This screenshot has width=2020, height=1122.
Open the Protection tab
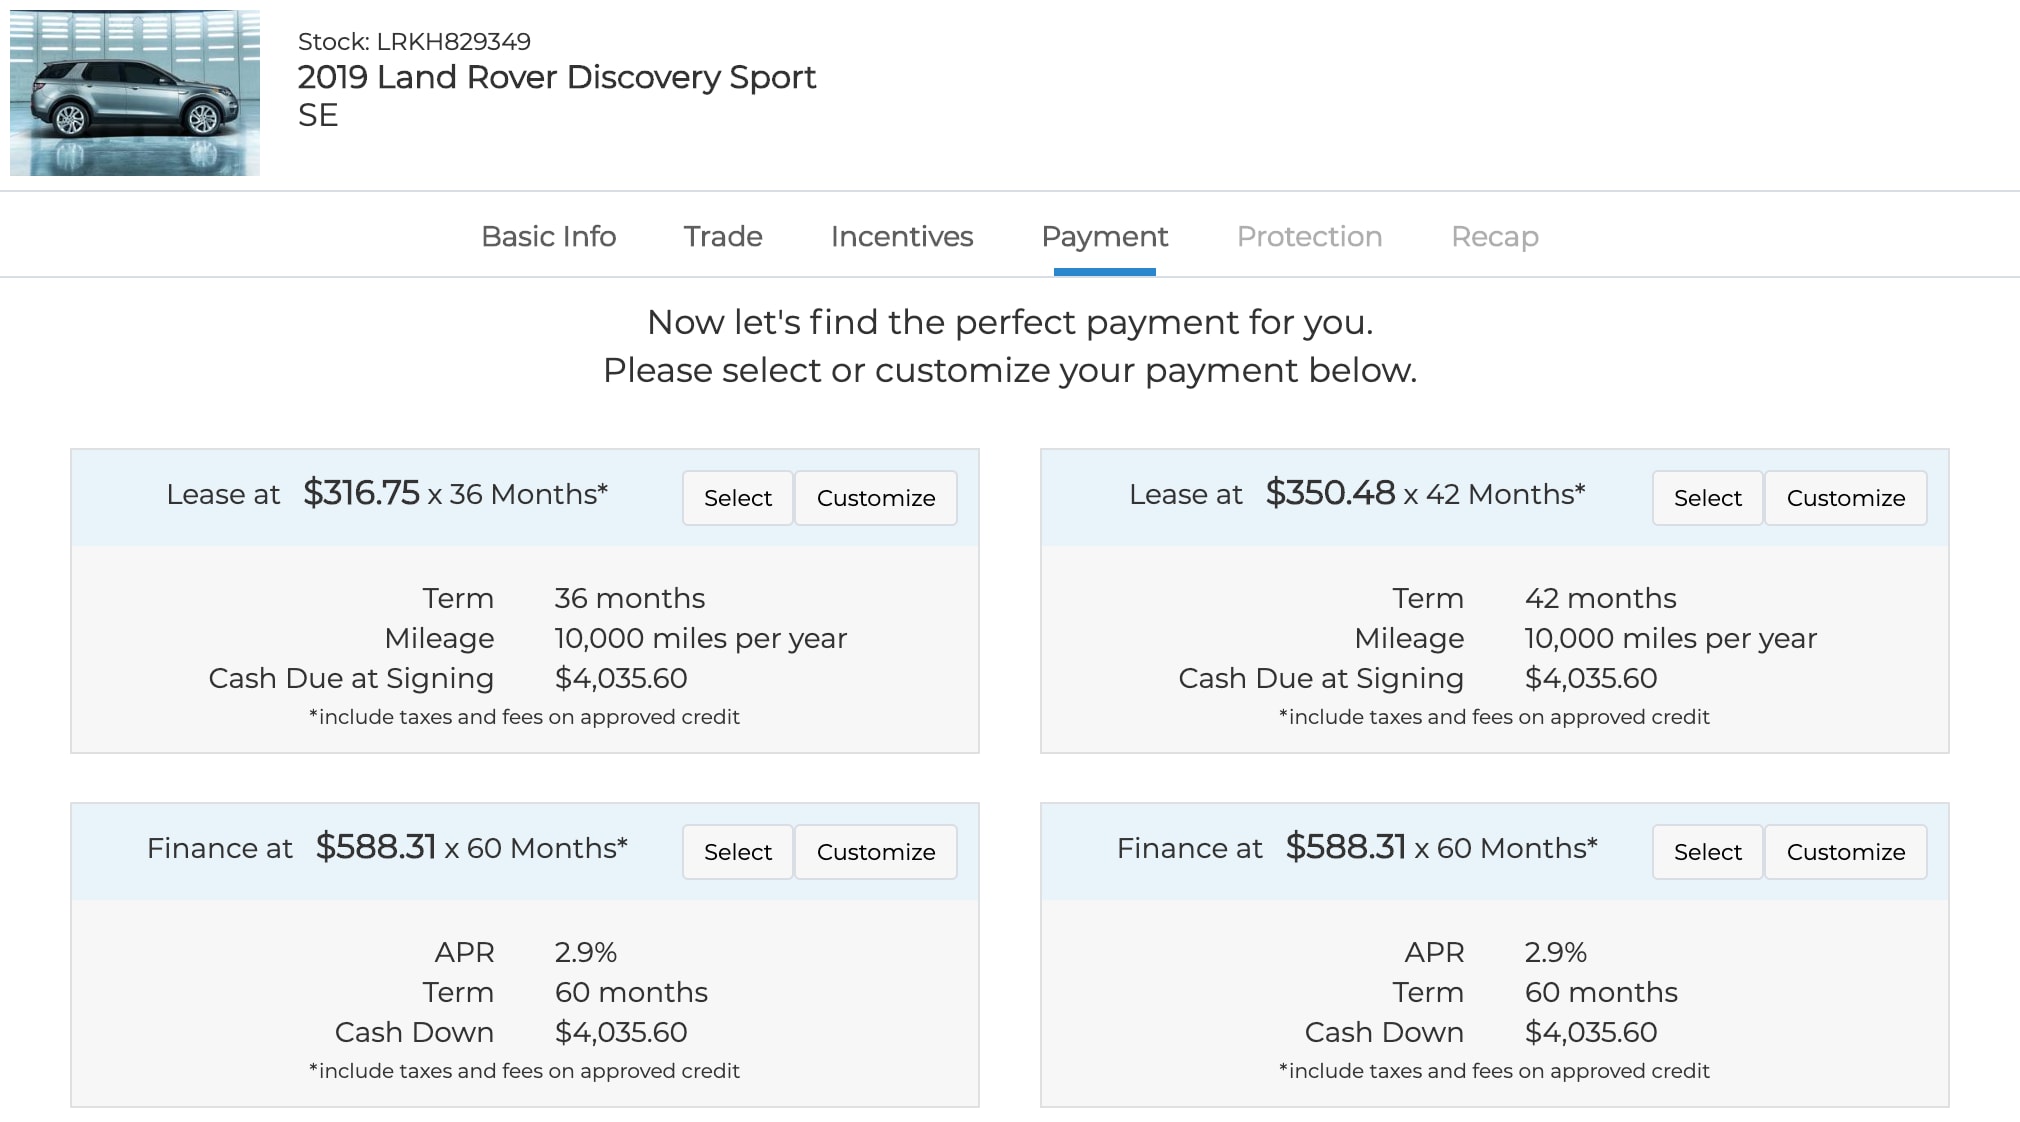coord(1310,237)
